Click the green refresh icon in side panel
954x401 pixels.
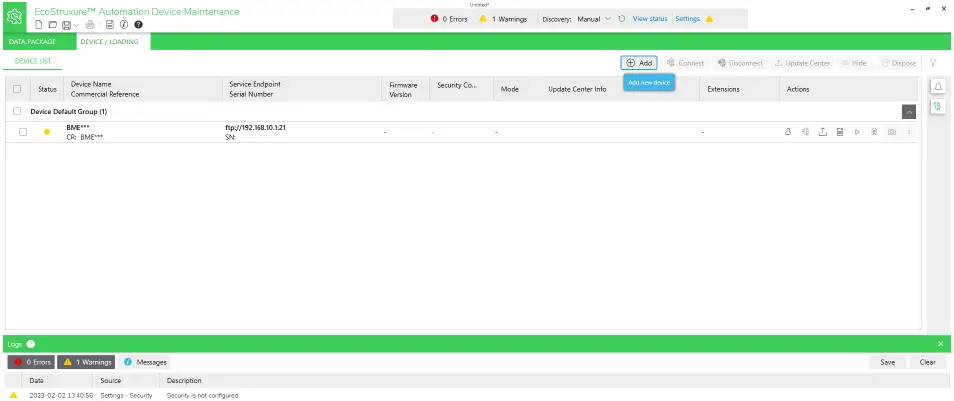point(938,106)
